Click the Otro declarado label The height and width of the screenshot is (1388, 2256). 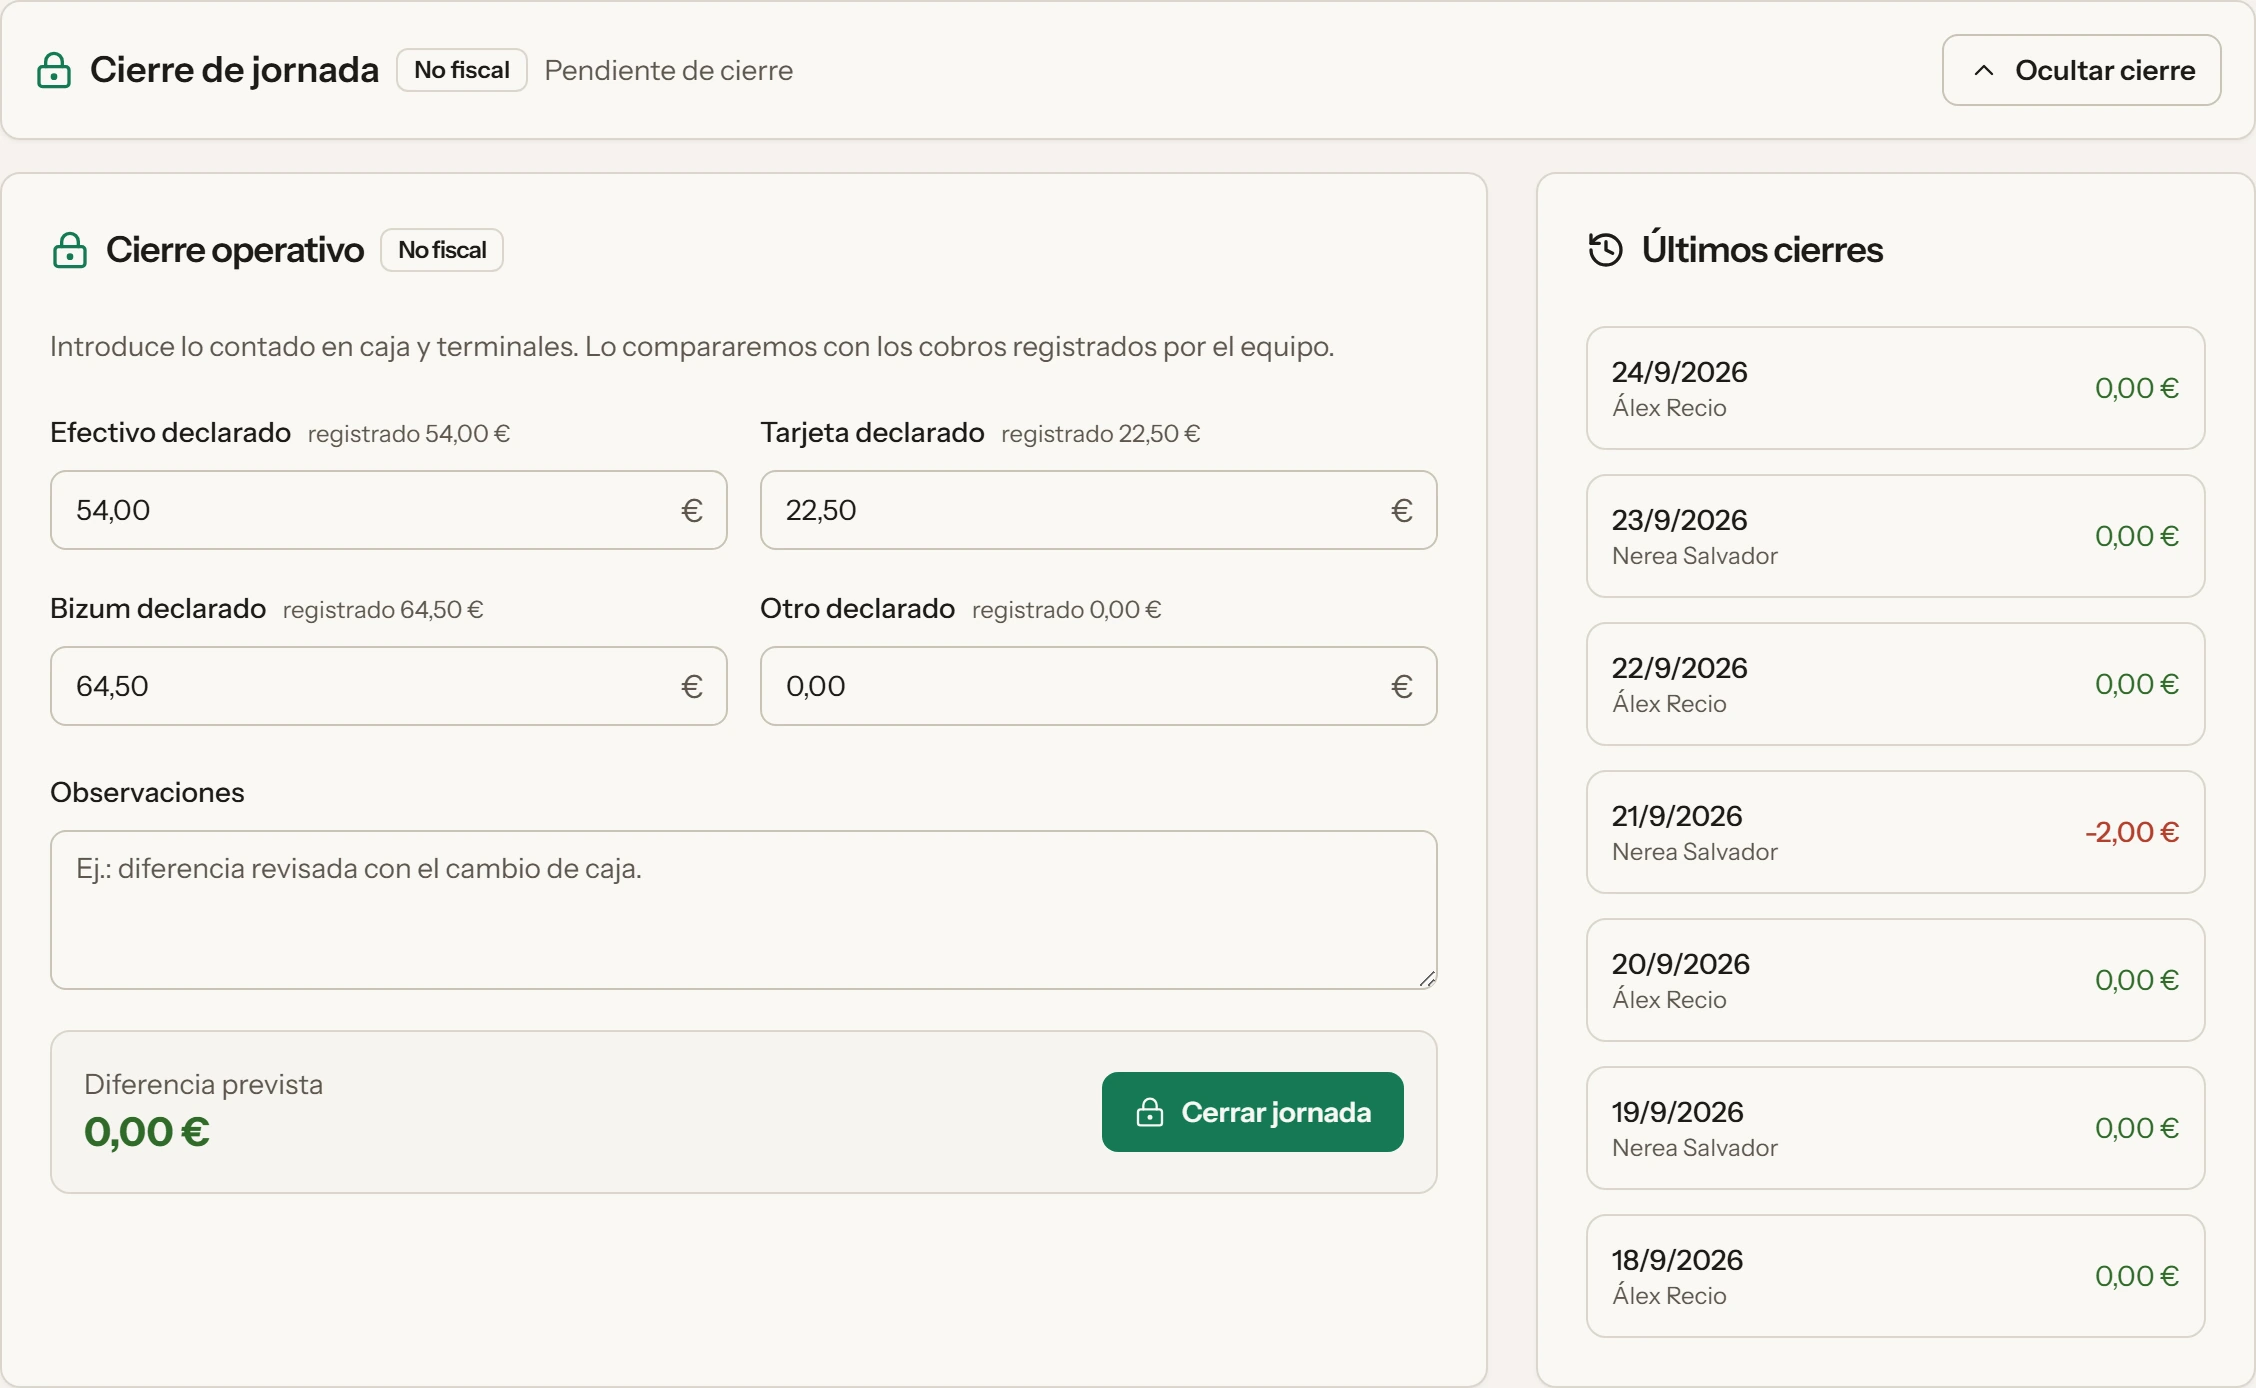tap(858, 609)
